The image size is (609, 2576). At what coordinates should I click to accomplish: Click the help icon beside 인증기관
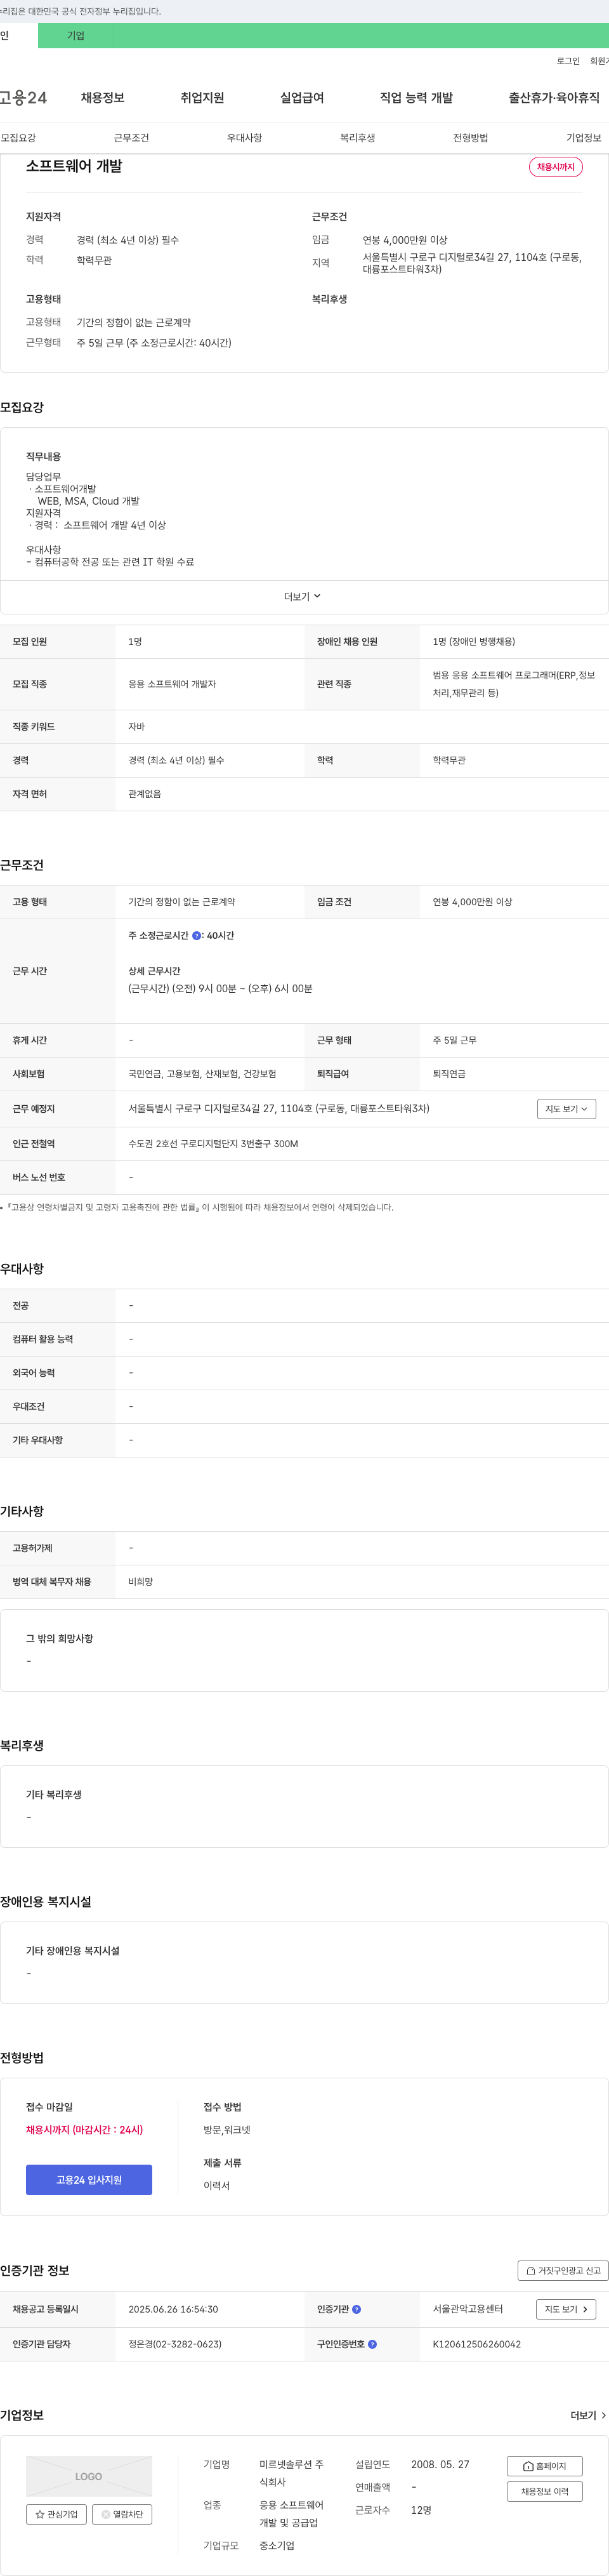pos(357,2309)
